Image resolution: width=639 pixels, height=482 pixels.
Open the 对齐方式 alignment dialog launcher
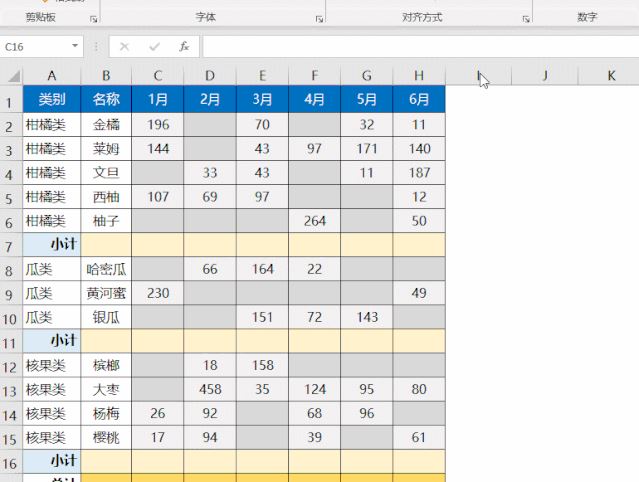(525, 19)
